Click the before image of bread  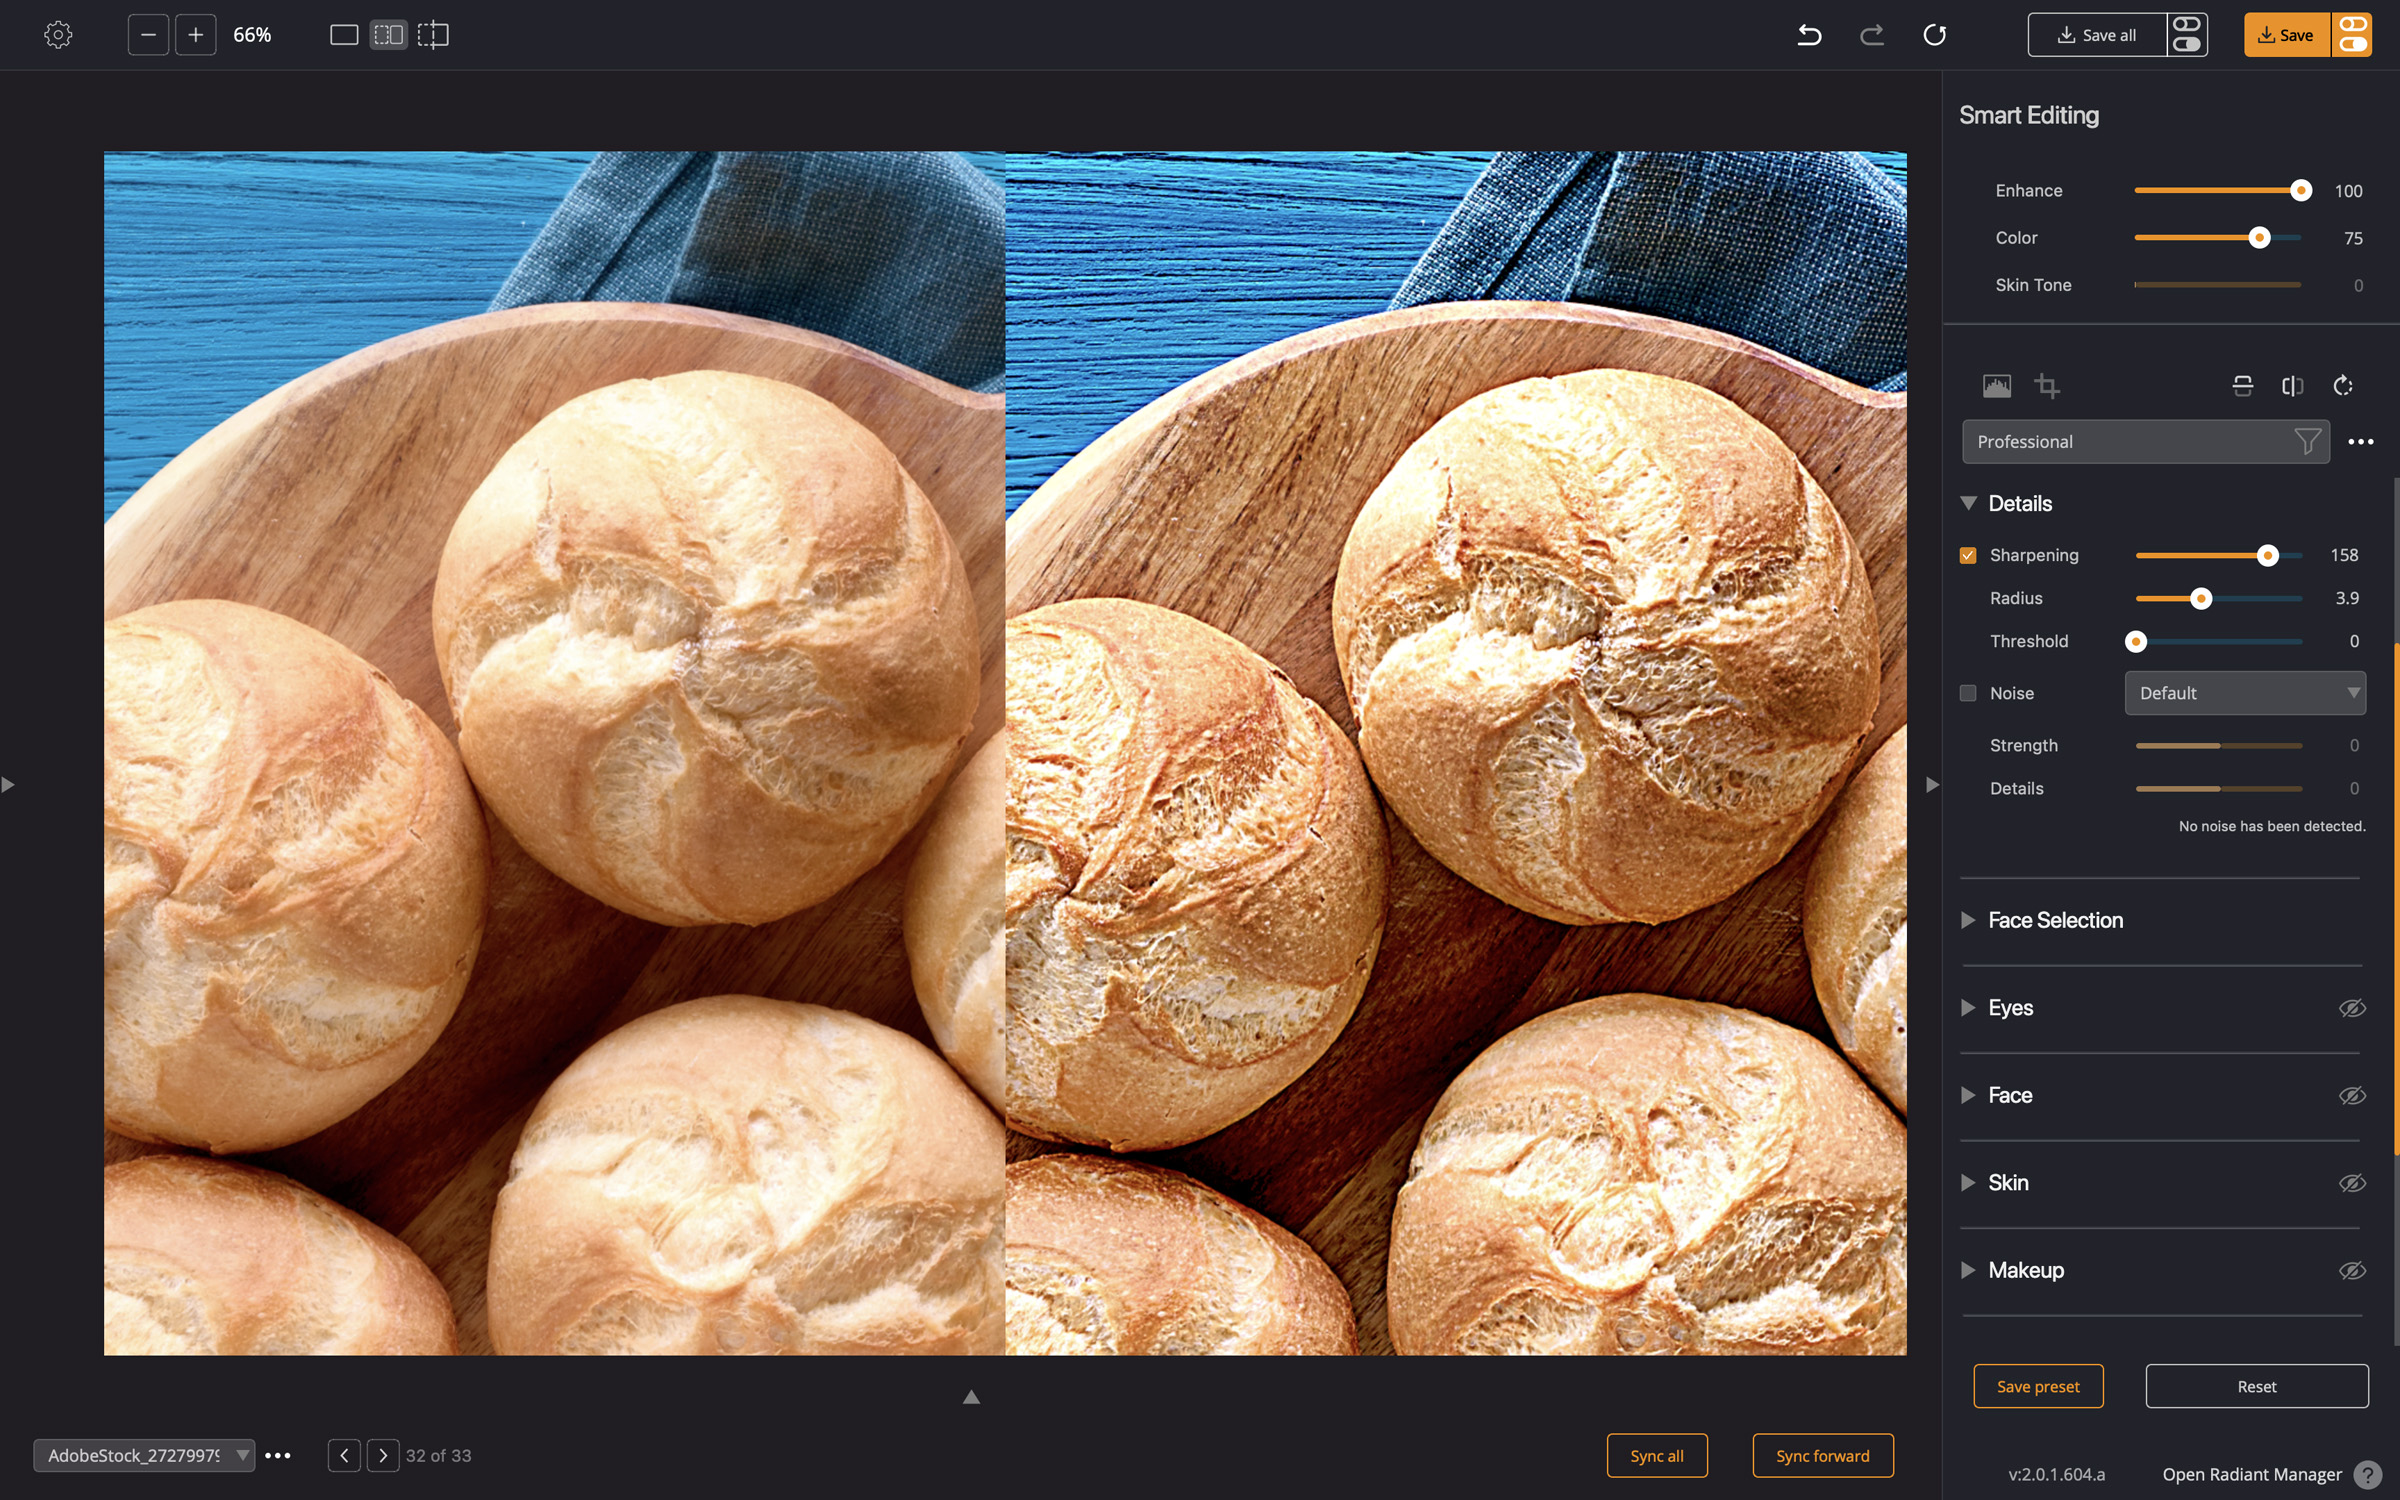[554, 754]
